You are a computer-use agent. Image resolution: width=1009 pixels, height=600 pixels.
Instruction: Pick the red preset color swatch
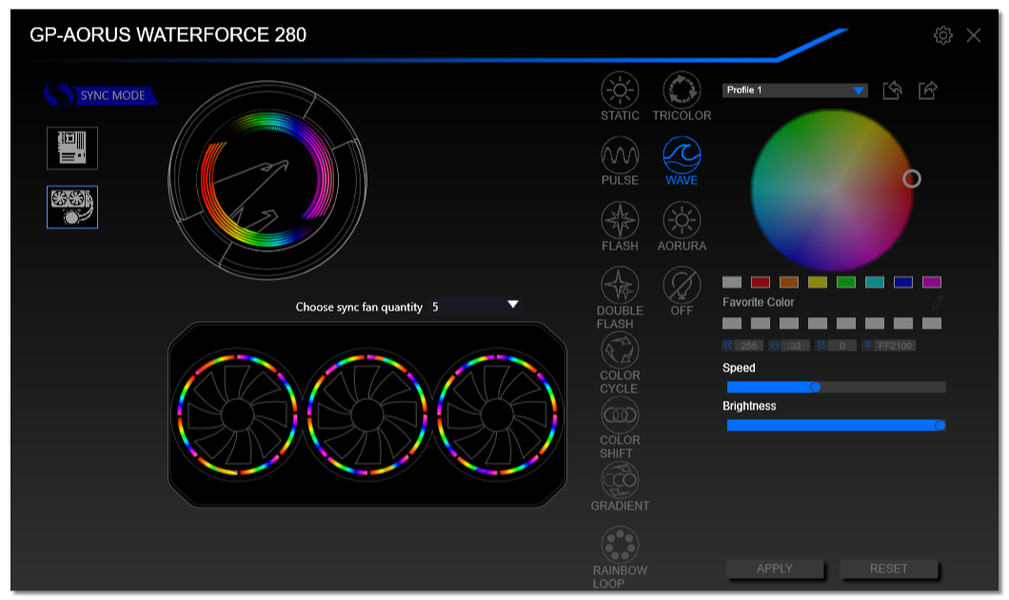click(760, 282)
